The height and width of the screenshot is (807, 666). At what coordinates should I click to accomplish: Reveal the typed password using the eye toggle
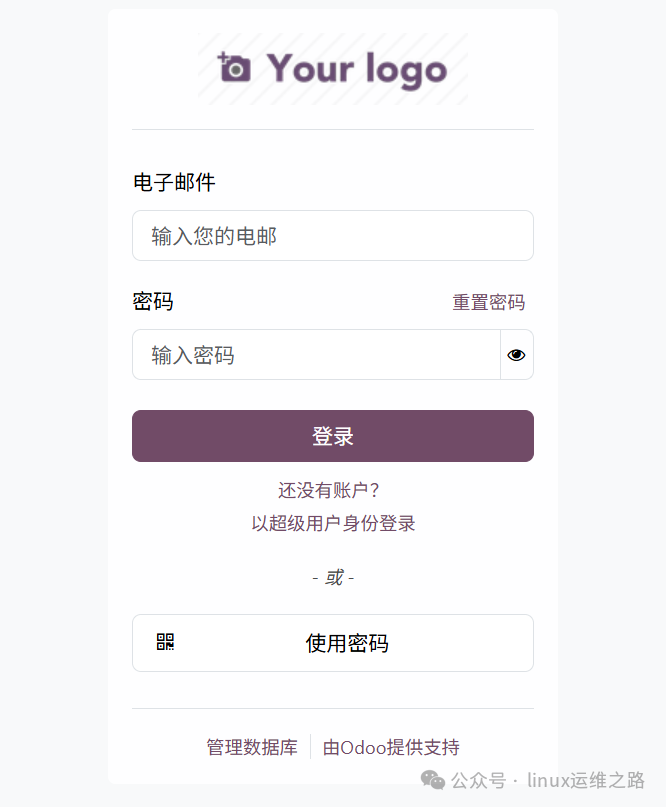(515, 355)
